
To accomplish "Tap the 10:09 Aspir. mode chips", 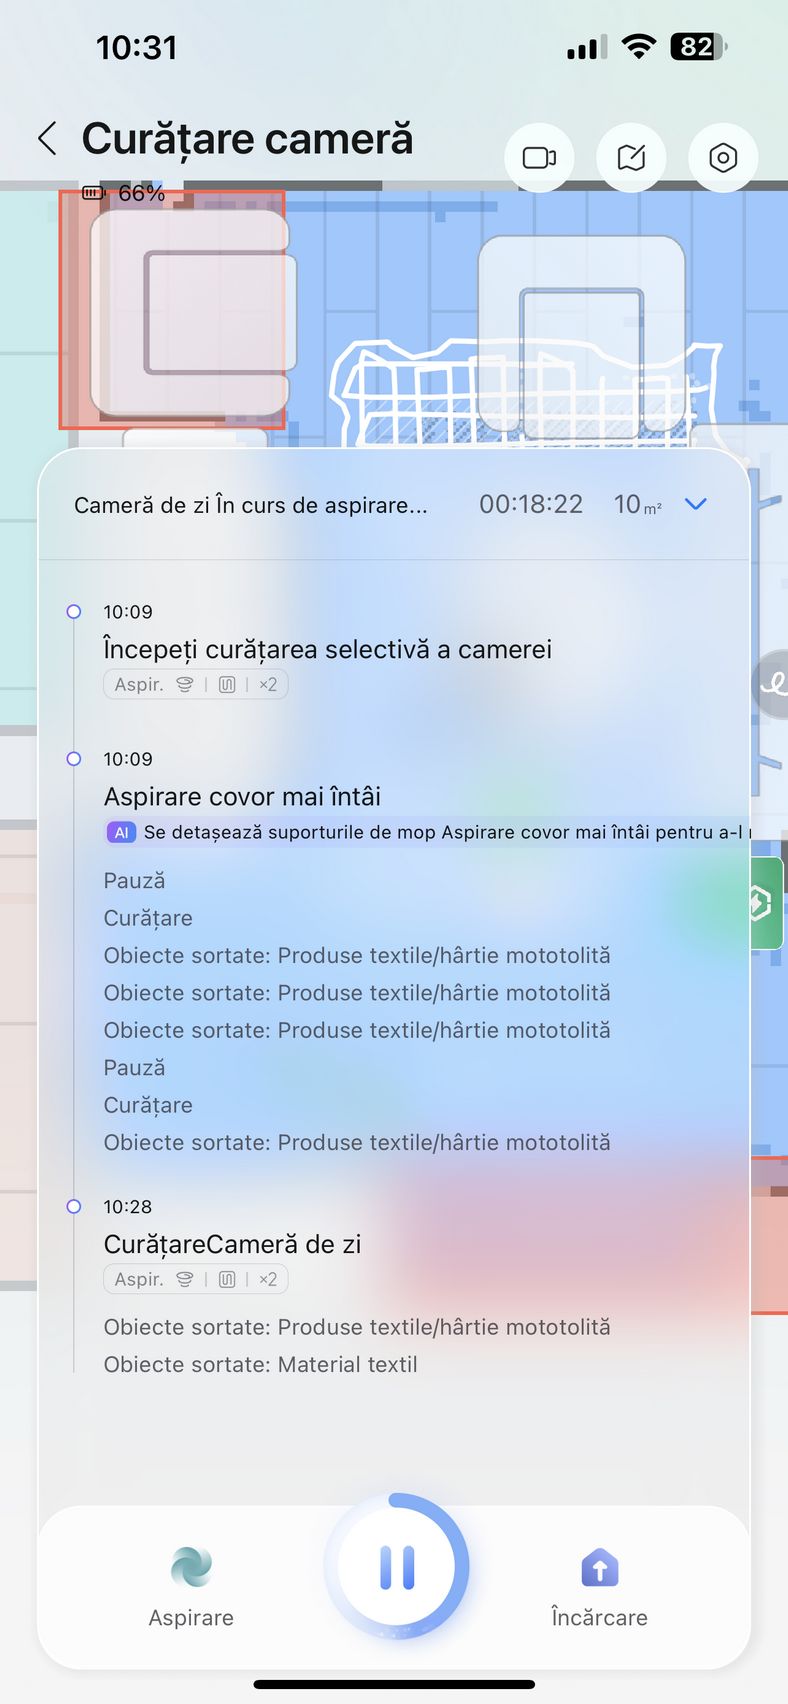I will pos(196,685).
